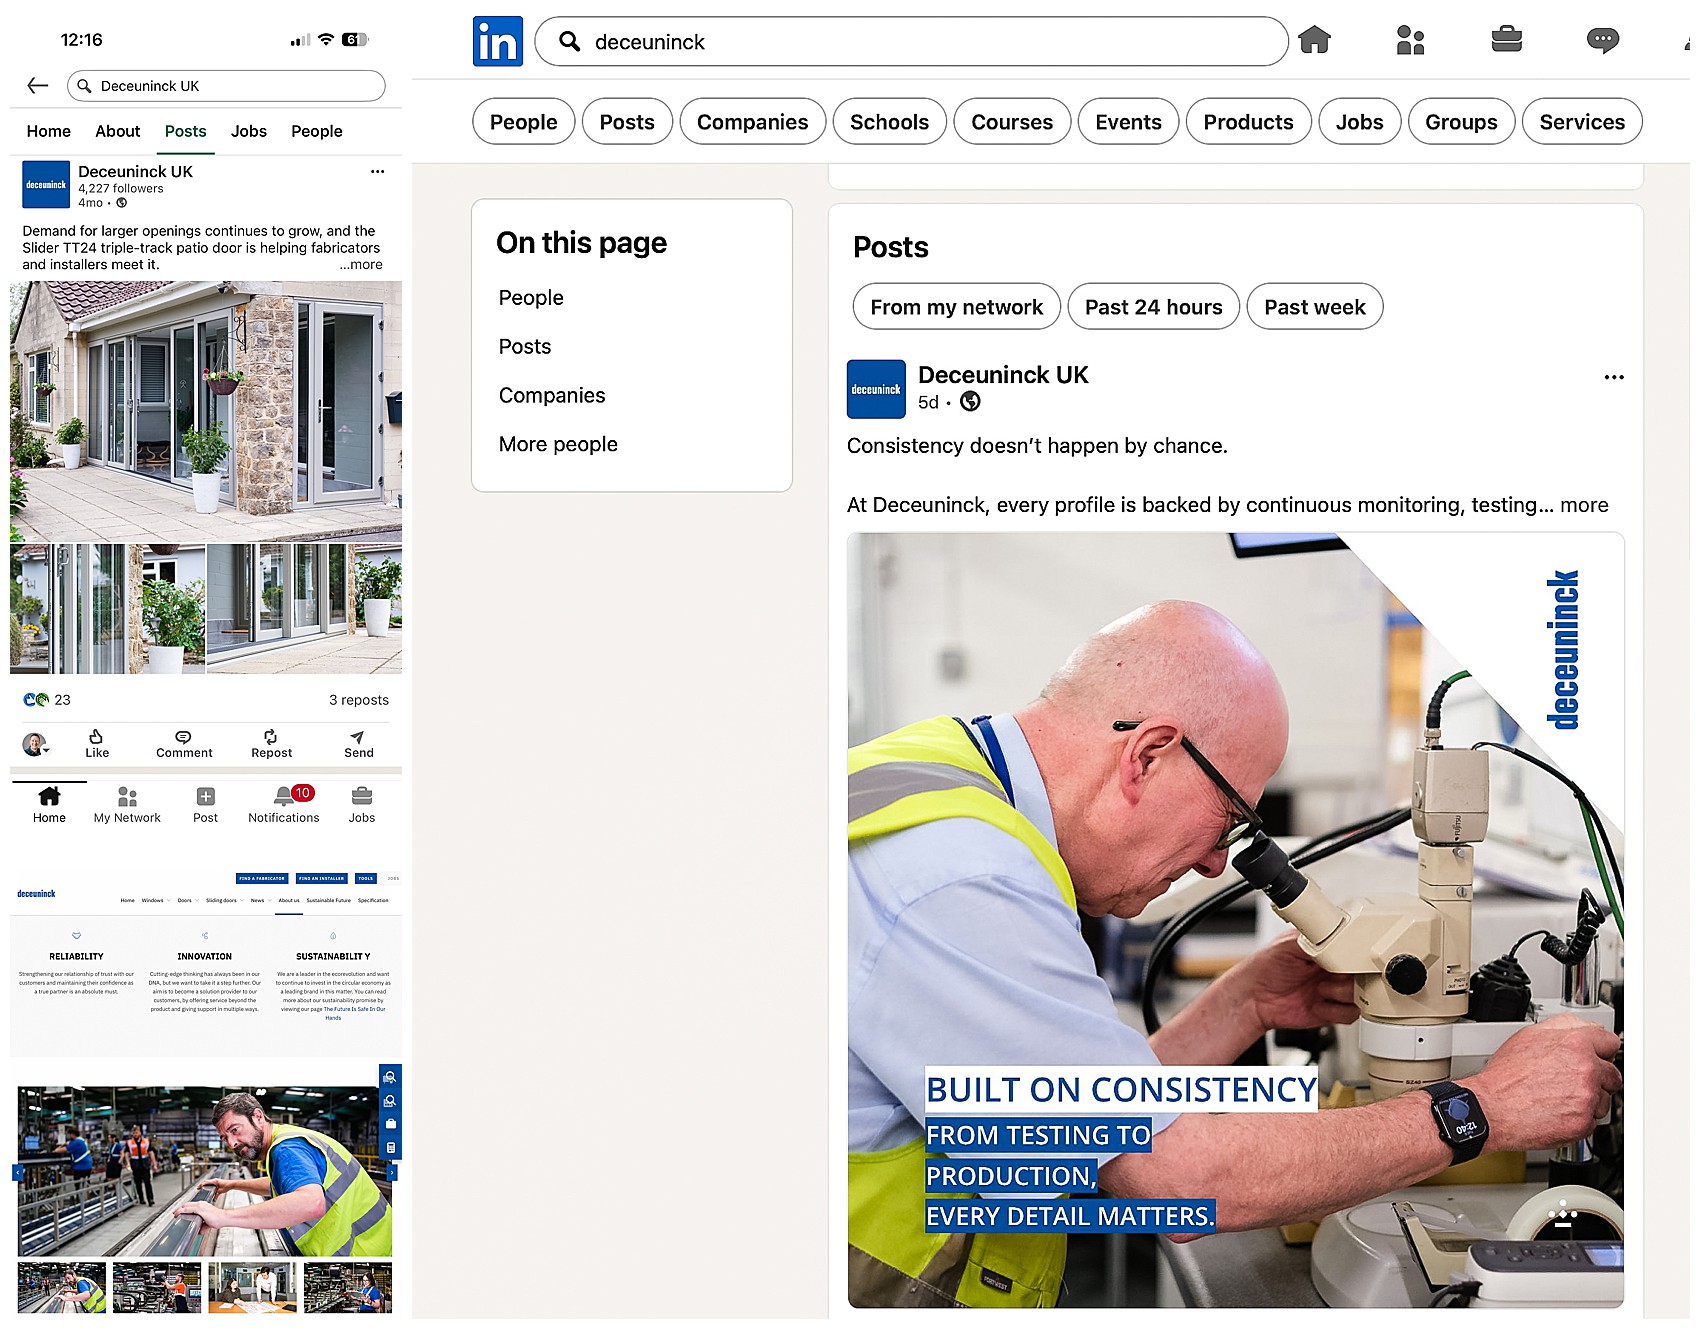Open the Jobs briefcase icon in desktop header
1700x1329 pixels.
pyautogui.click(x=1506, y=40)
